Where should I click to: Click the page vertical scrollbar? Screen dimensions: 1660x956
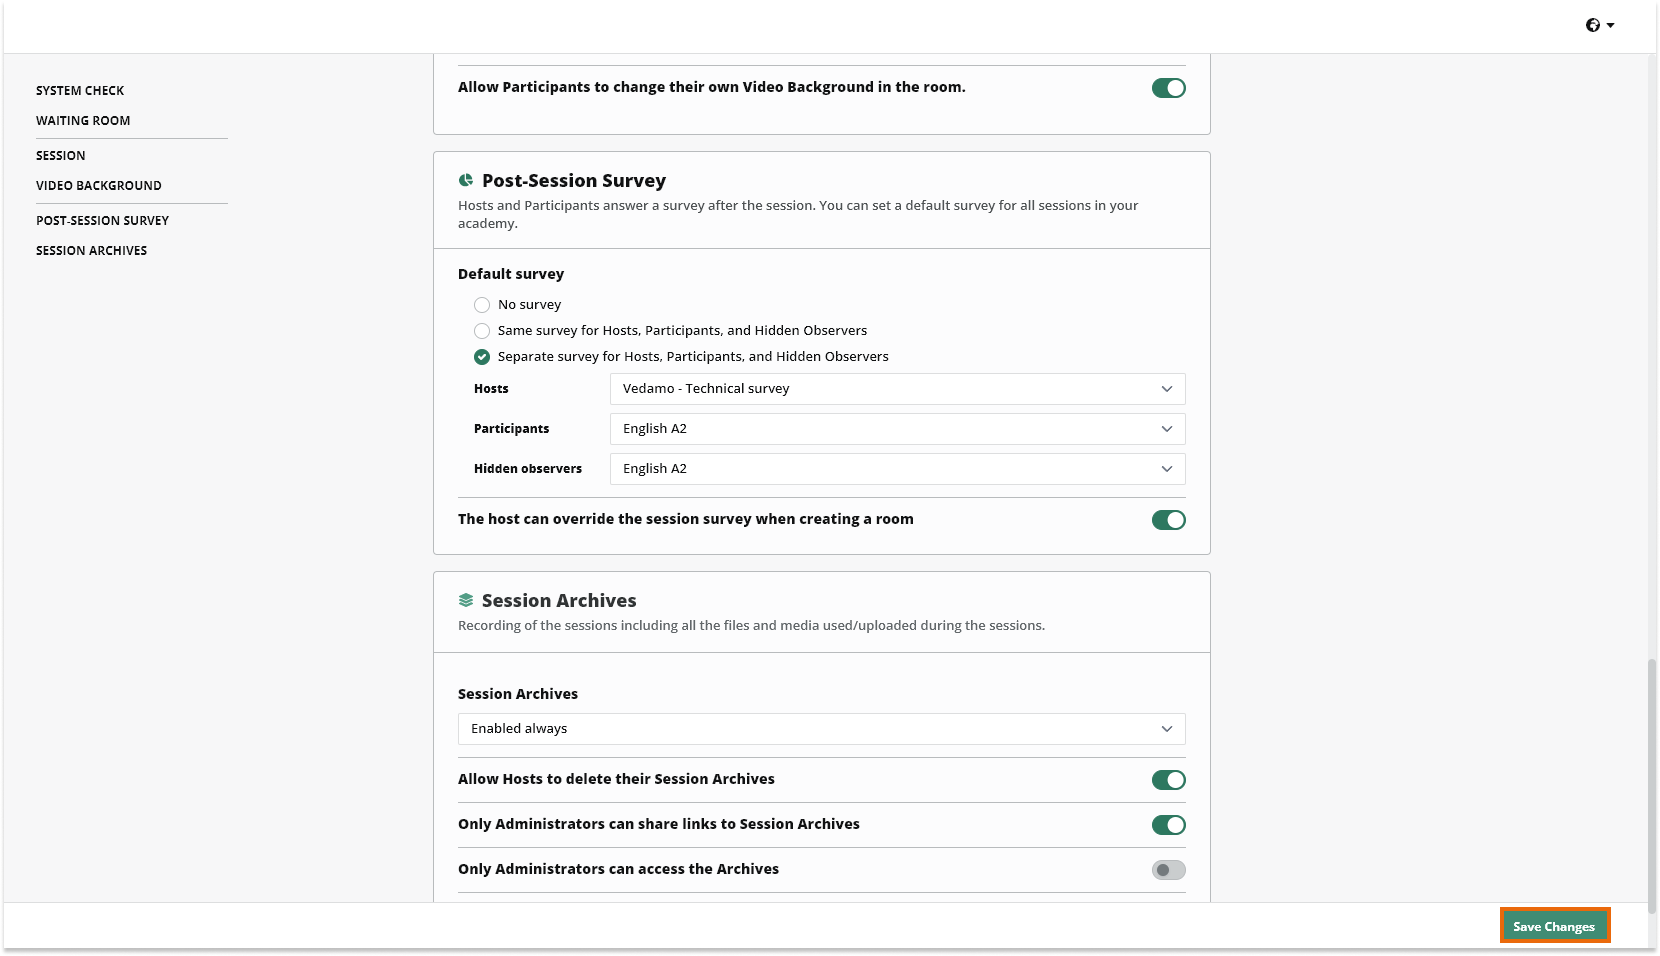pos(1652,780)
